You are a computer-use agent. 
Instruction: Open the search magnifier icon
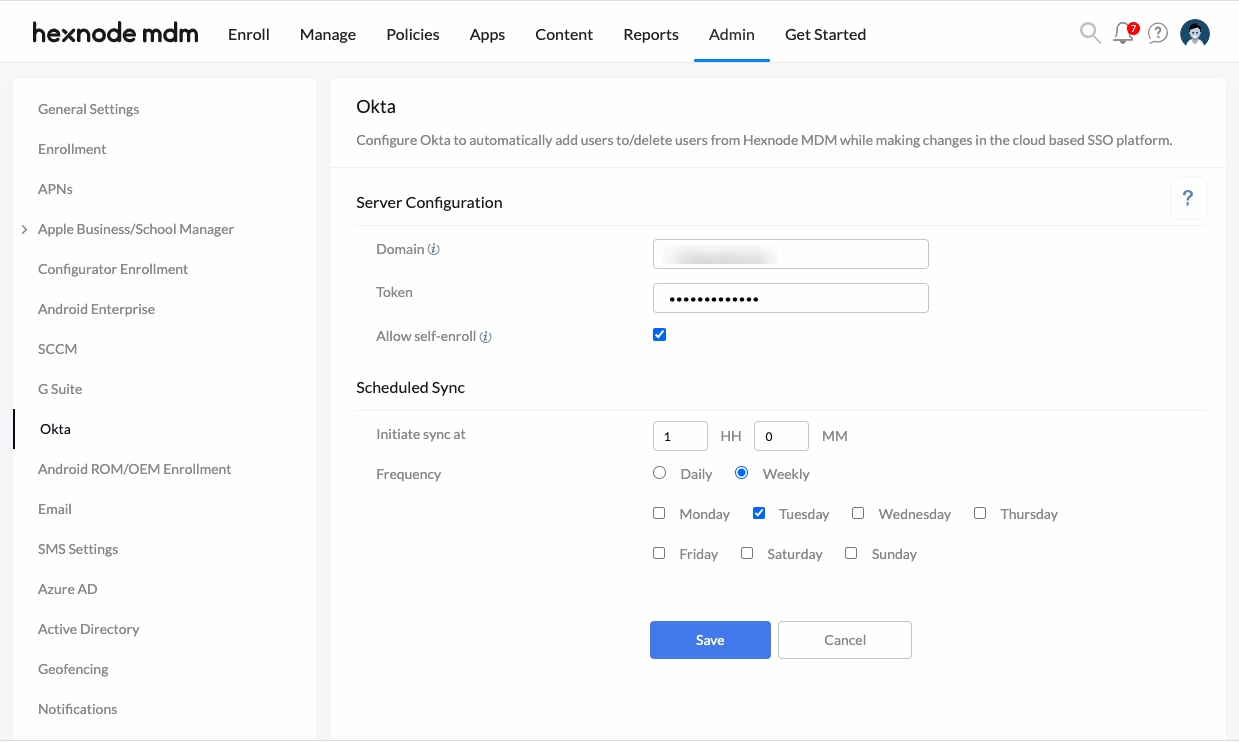point(1090,33)
